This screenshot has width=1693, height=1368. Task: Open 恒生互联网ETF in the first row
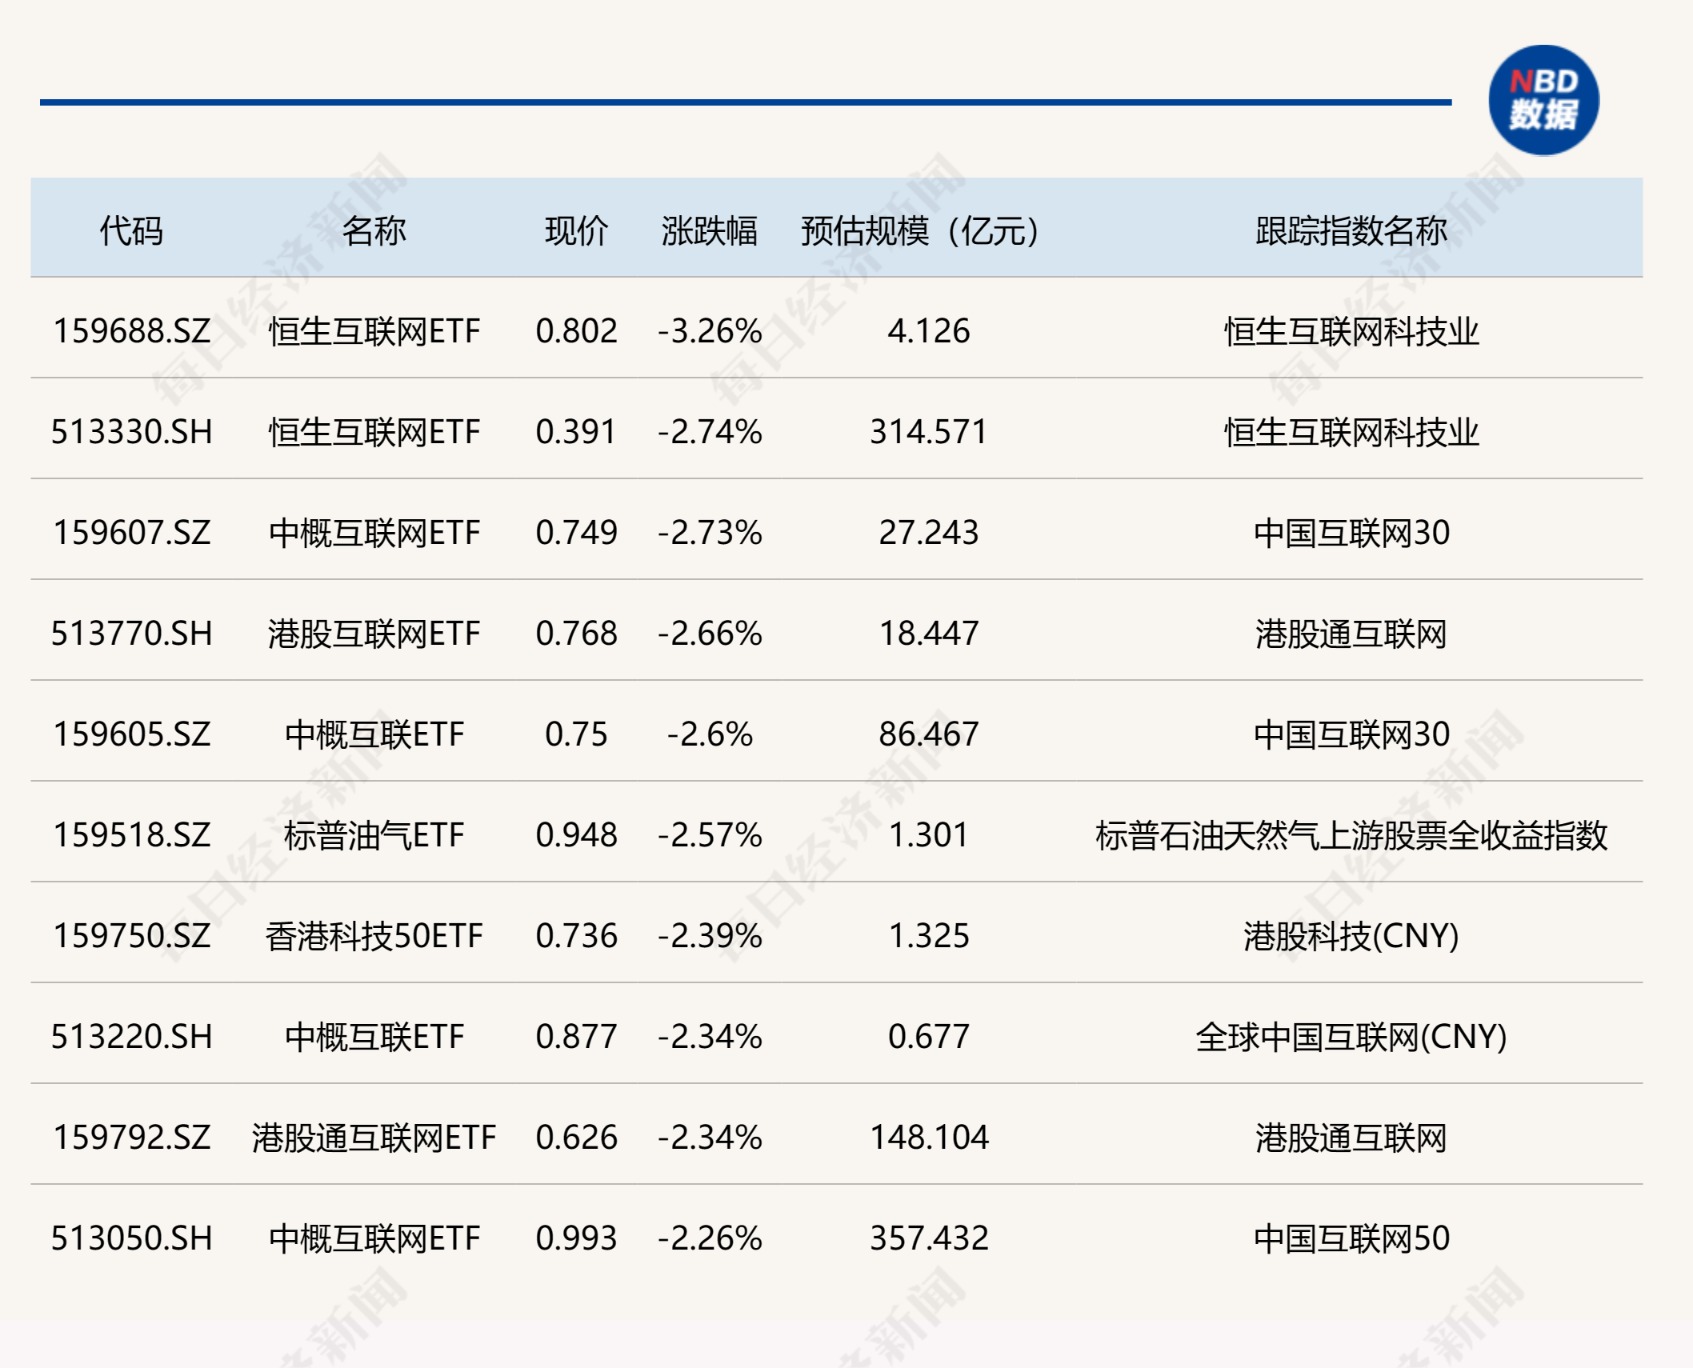tap(375, 330)
